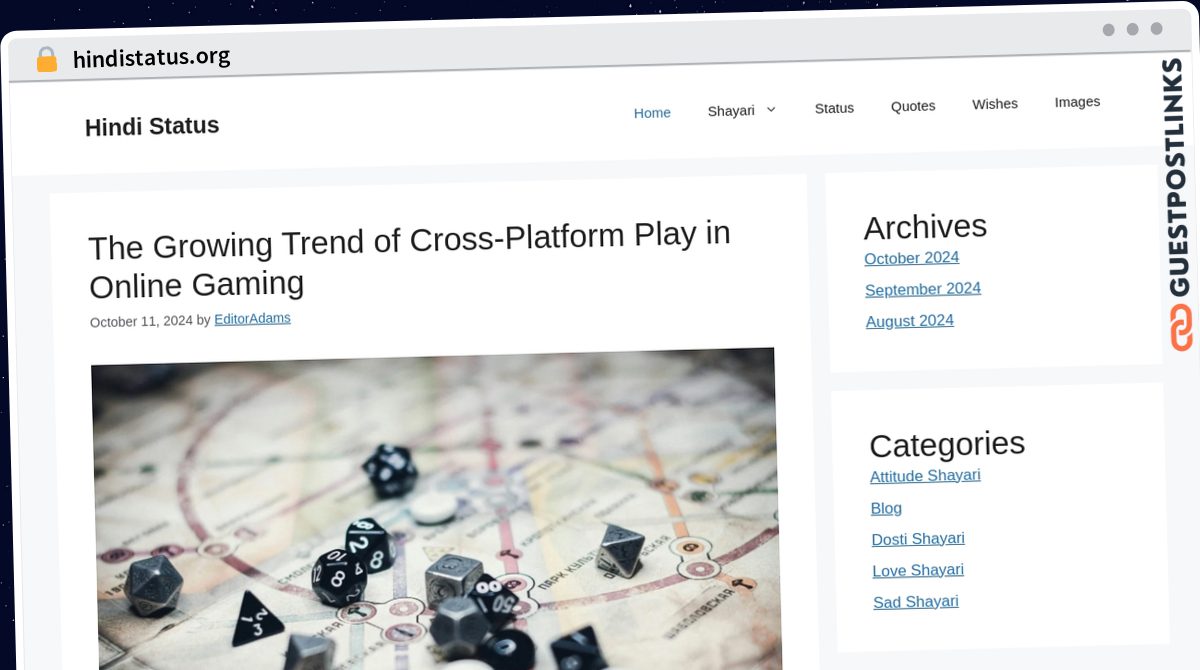Go to the Status menu page
Viewport: 1200px width, 670px height.
pos(834,108)
